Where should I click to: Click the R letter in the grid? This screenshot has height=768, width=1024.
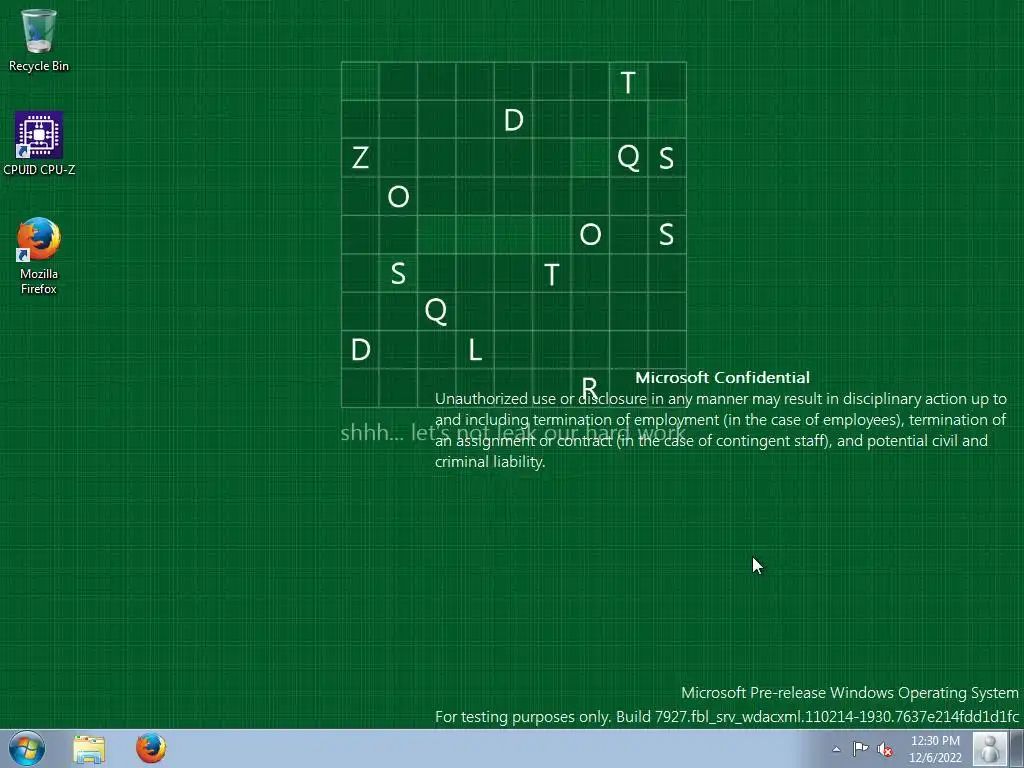589,387
